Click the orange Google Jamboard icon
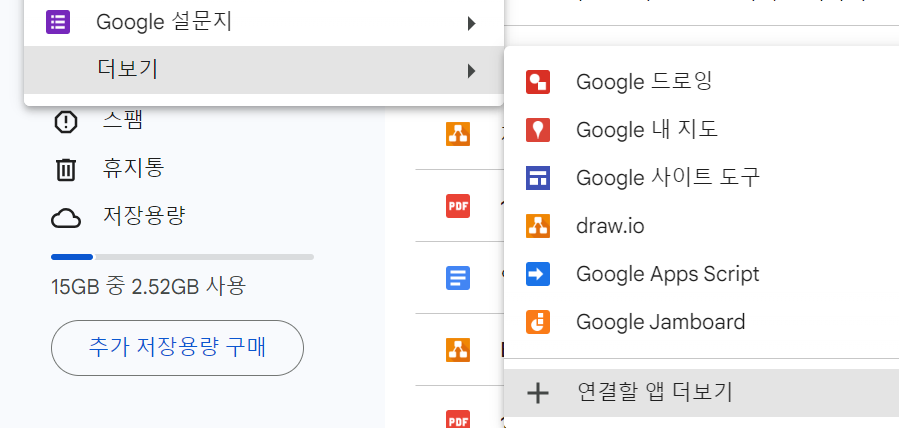 538,321
